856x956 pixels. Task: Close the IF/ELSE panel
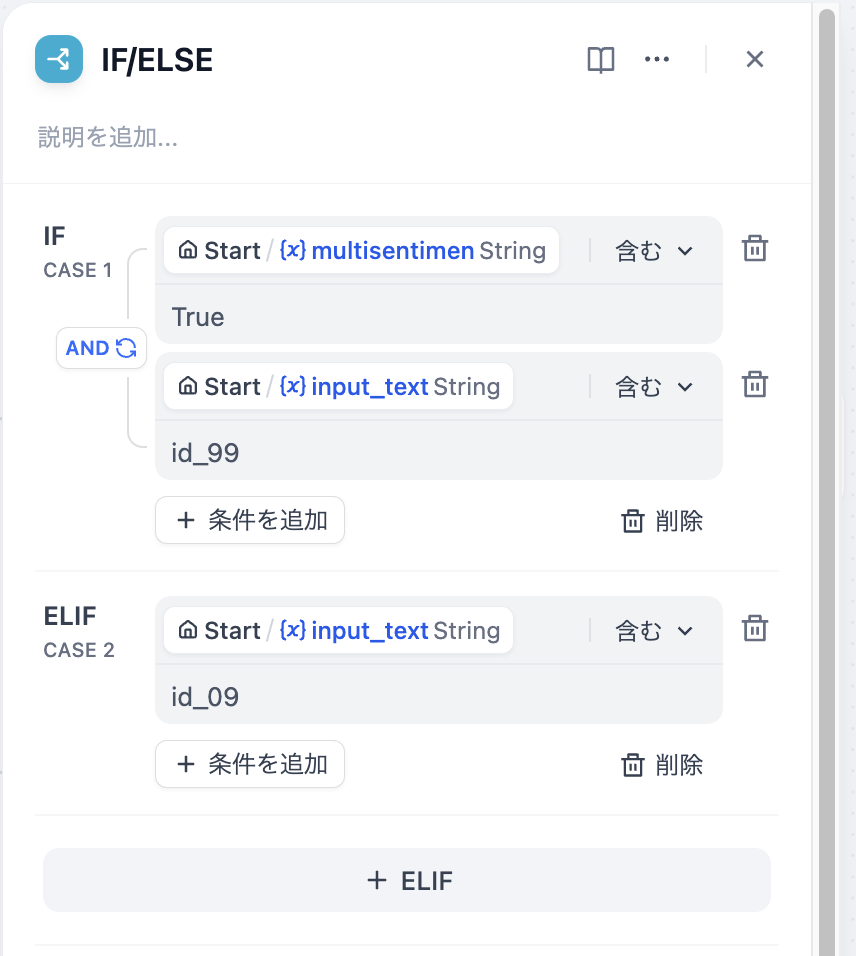(x=755, y=59)
